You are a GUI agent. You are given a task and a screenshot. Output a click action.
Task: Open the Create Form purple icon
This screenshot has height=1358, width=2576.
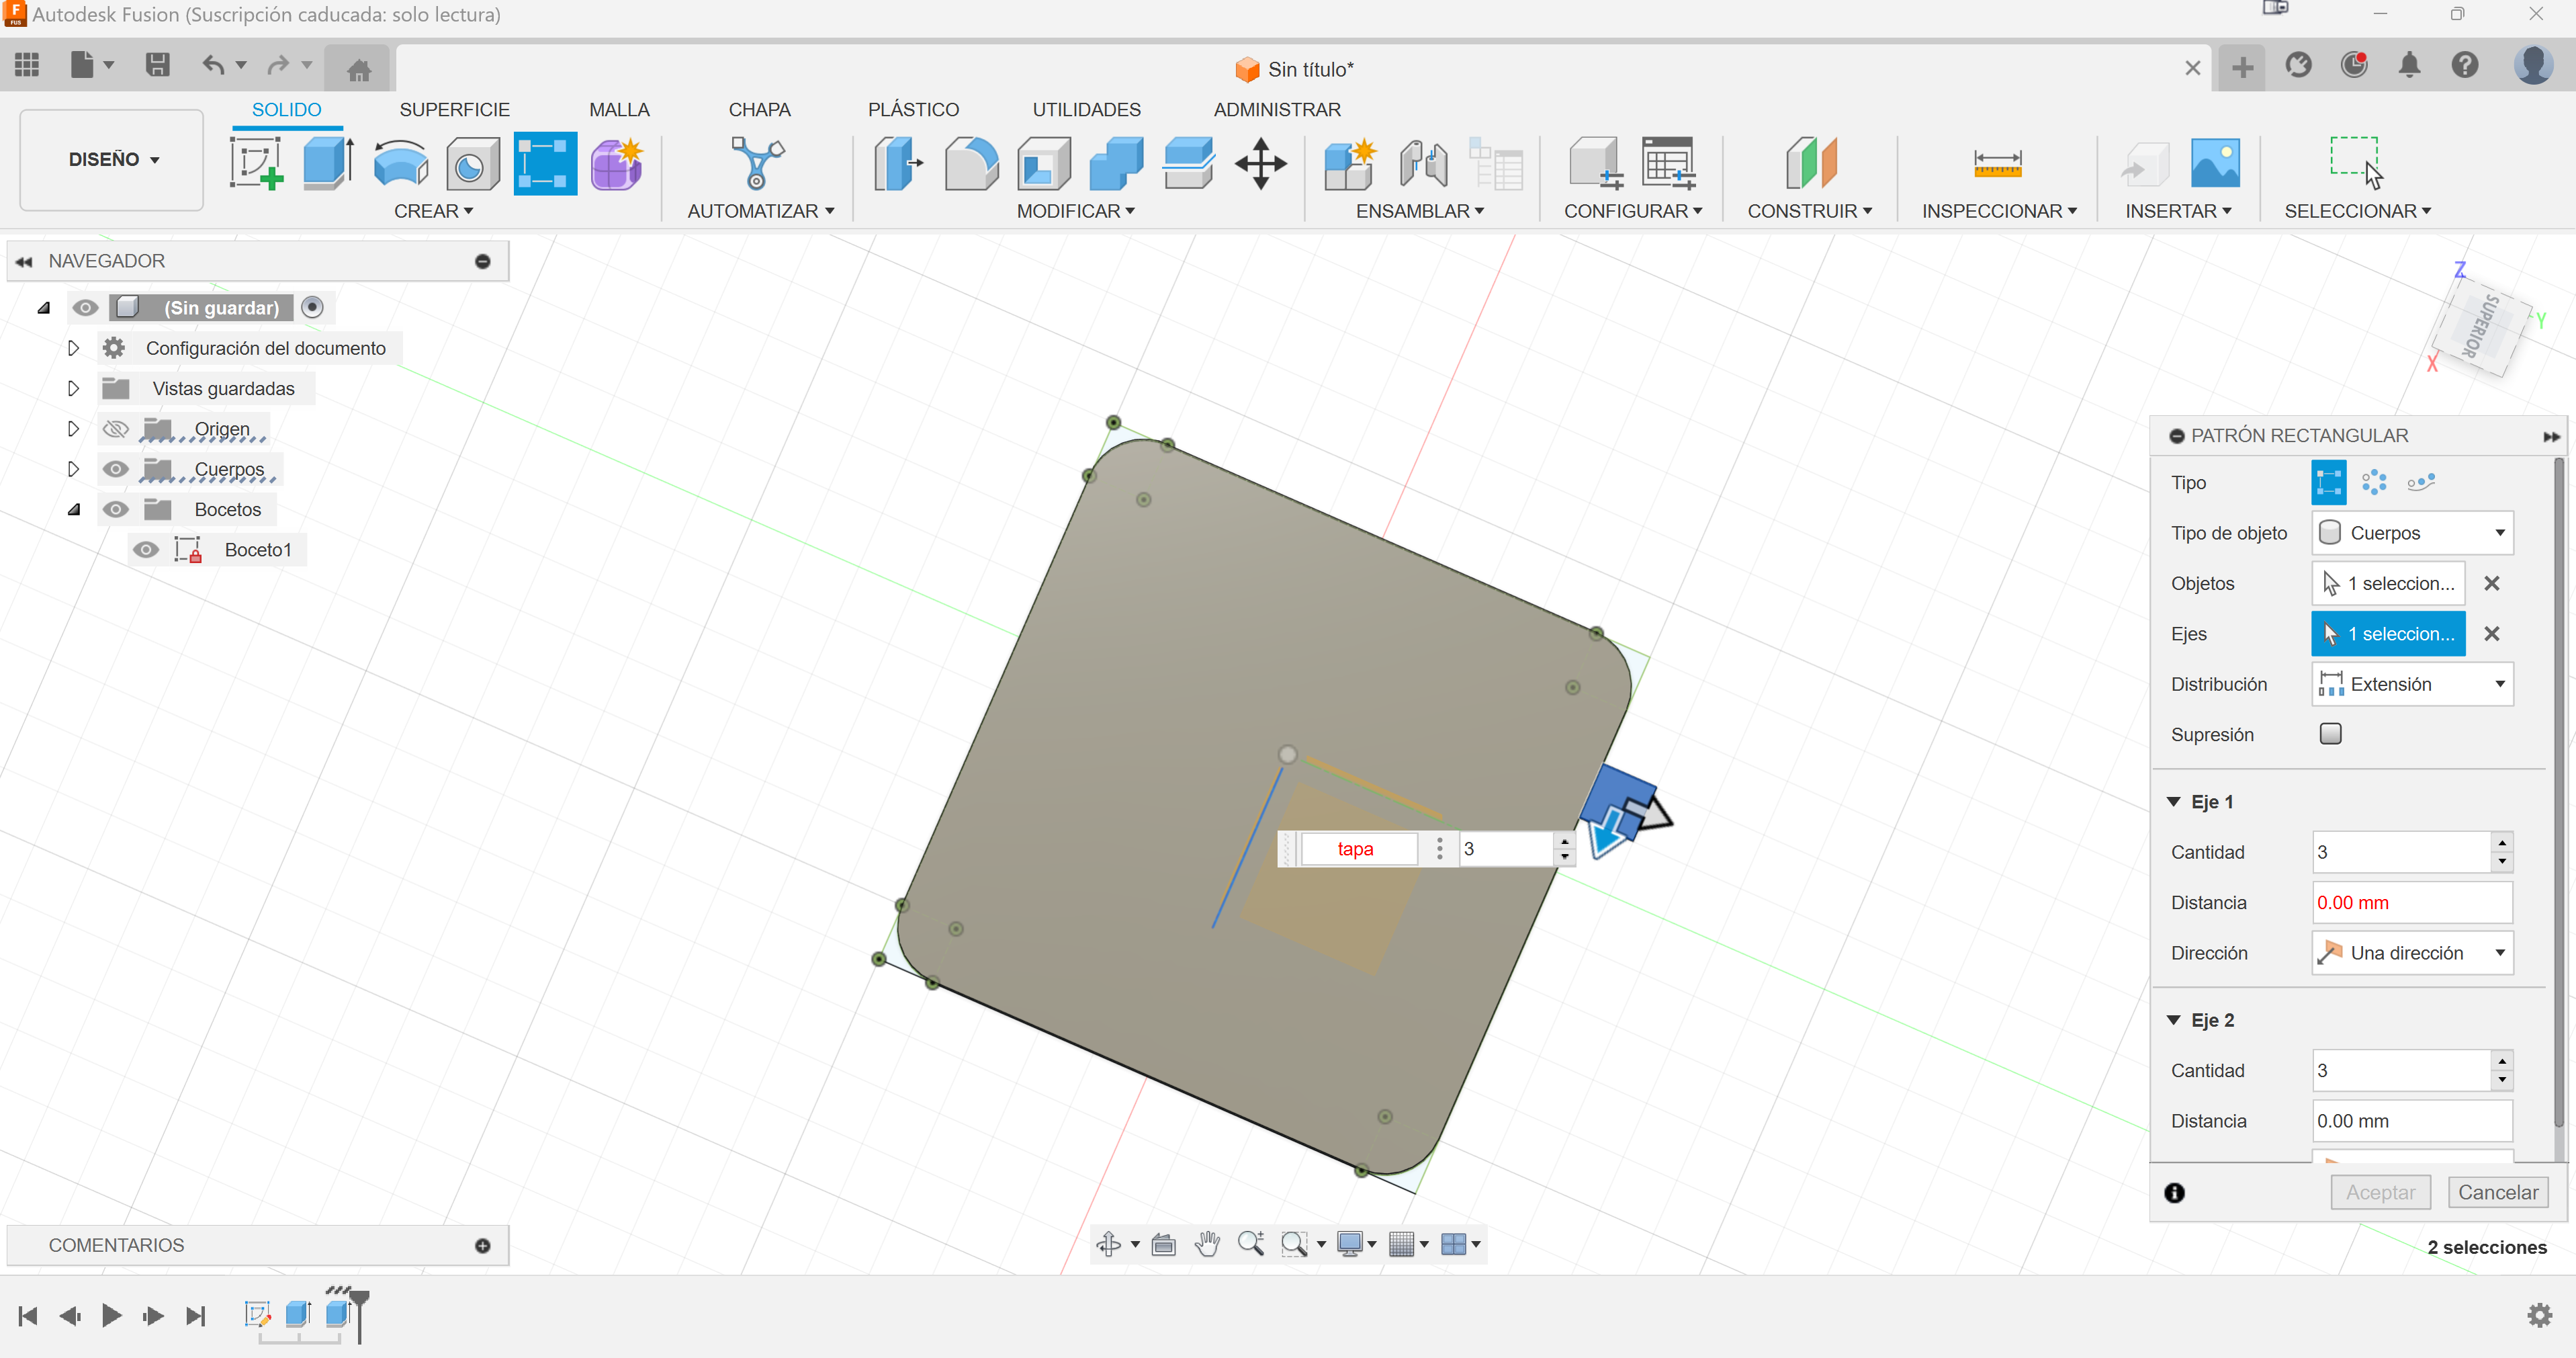point(617,163)
